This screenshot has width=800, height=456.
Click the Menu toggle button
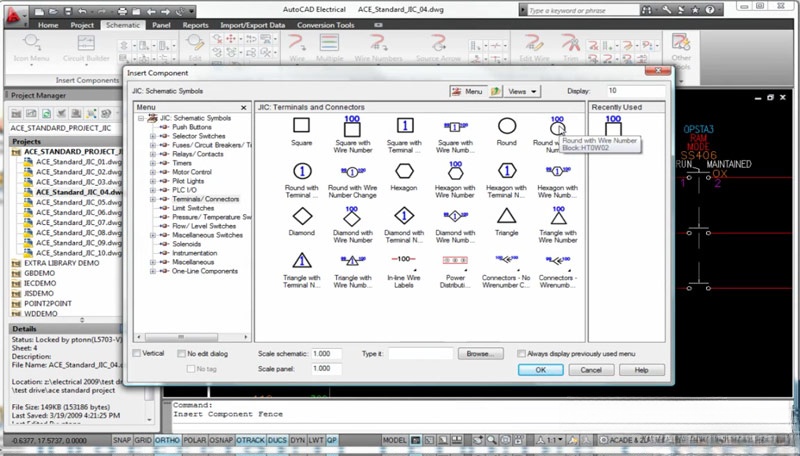click(x=468, y=91)
